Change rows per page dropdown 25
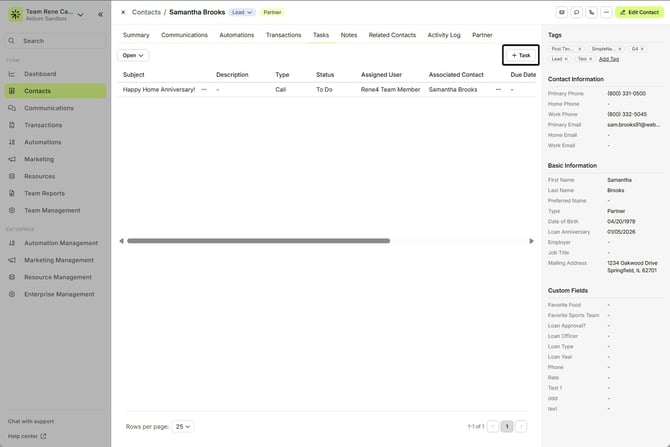670x447 pixels. (183, 426)
